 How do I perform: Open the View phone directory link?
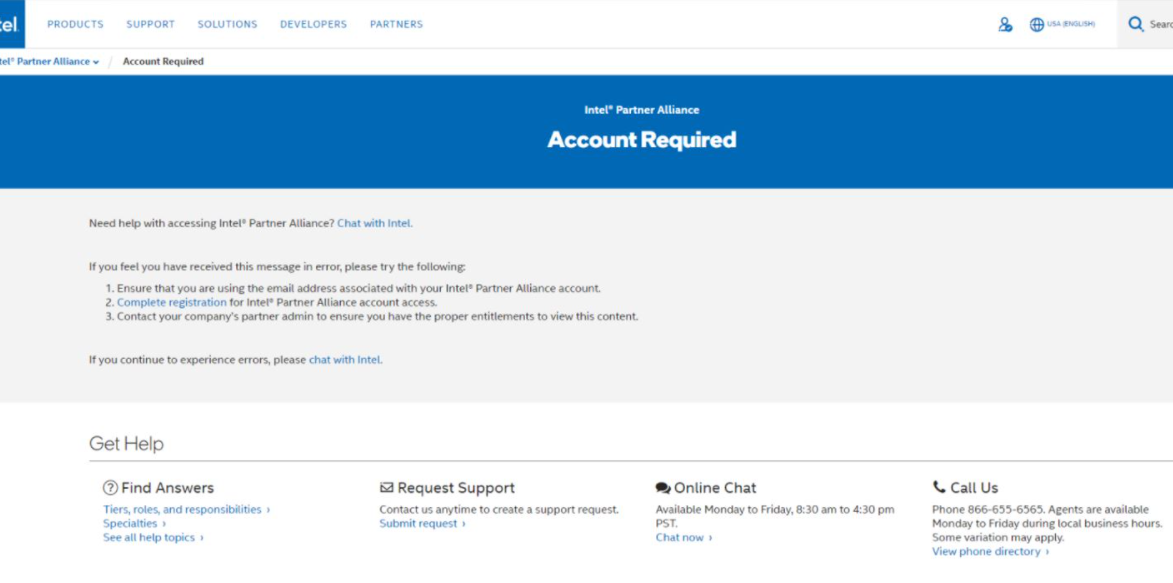989,552
